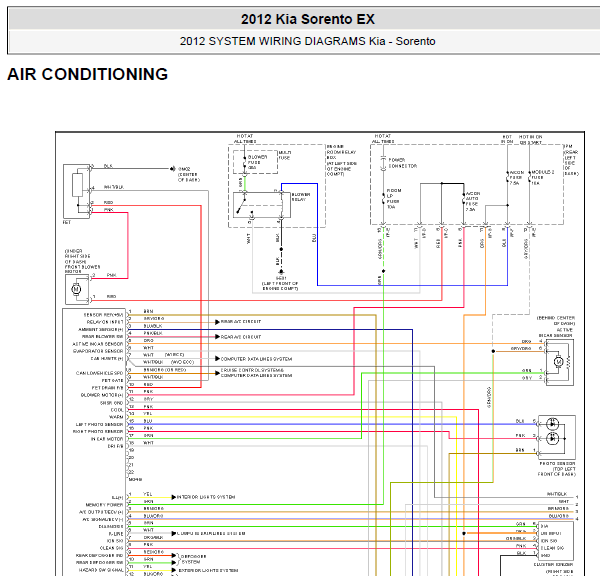Image resolution: width=600 pixels, height=576 pixels.
Task: Click the FET resistor component box
Action: [77, 185]
